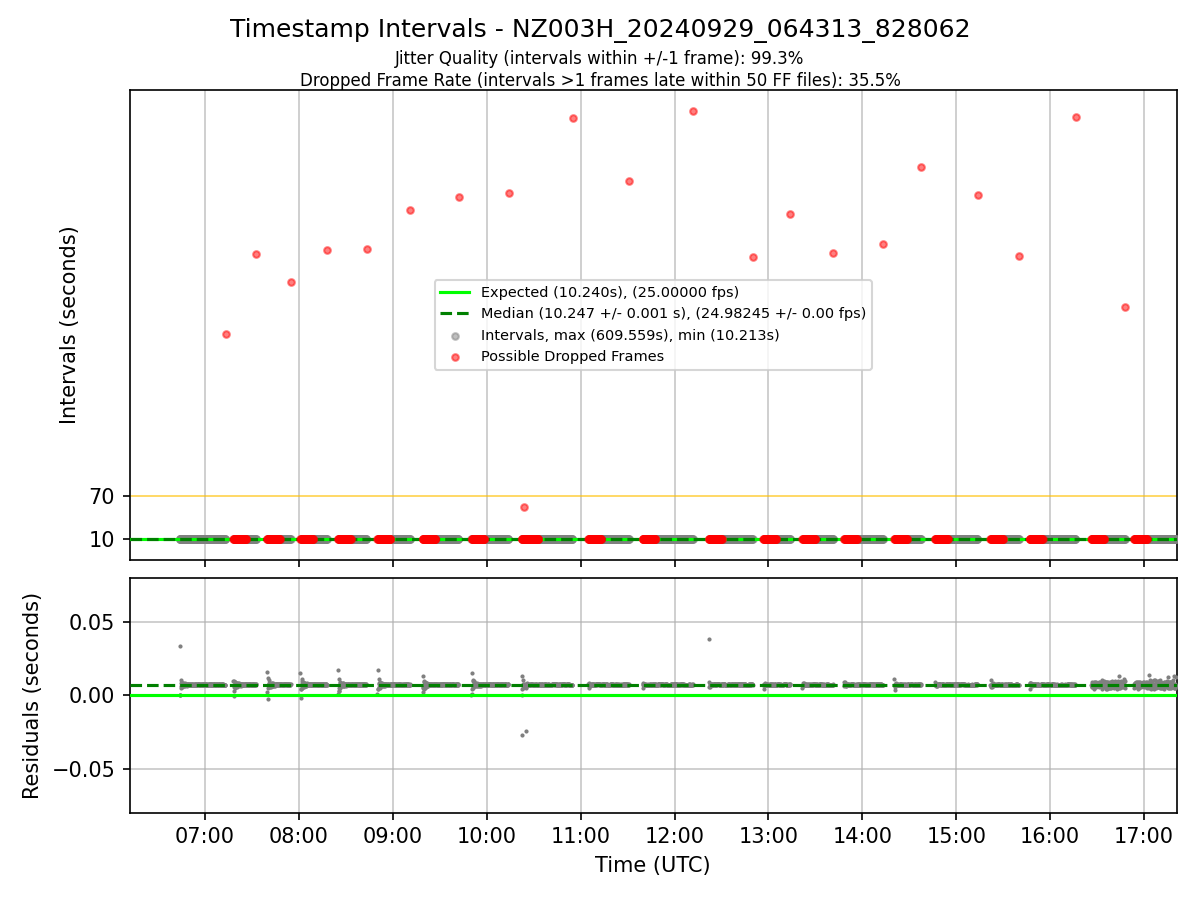Click the dashed green line sample in legend
This screenshot has height=900, width=1200.
455,313
